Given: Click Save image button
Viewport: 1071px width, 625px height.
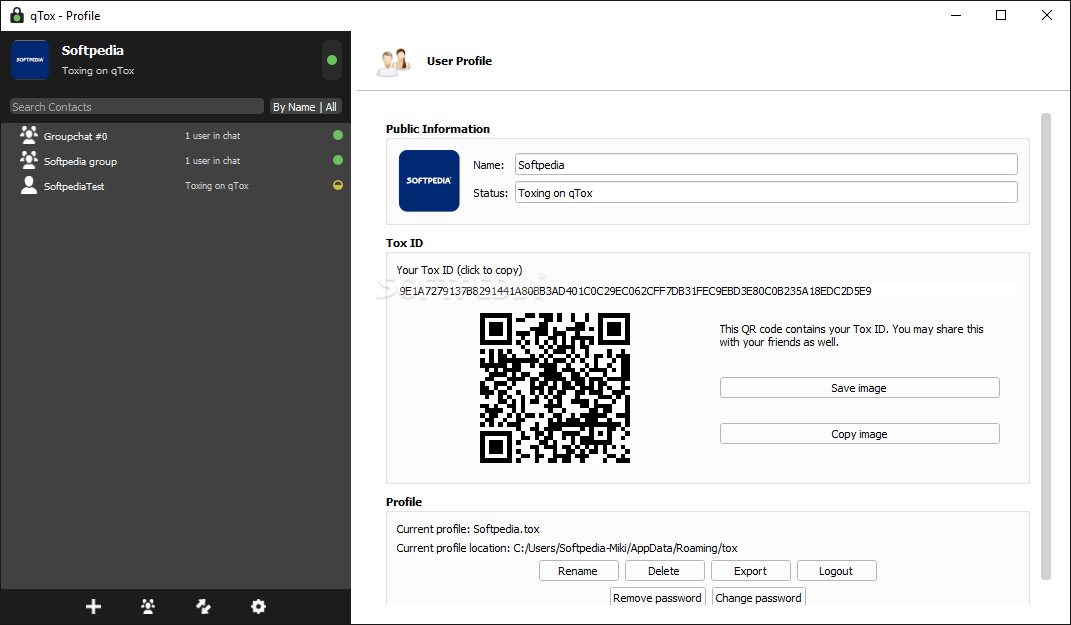Looking at the screenshot, I should pyautogui.click(x=859, y=387).
